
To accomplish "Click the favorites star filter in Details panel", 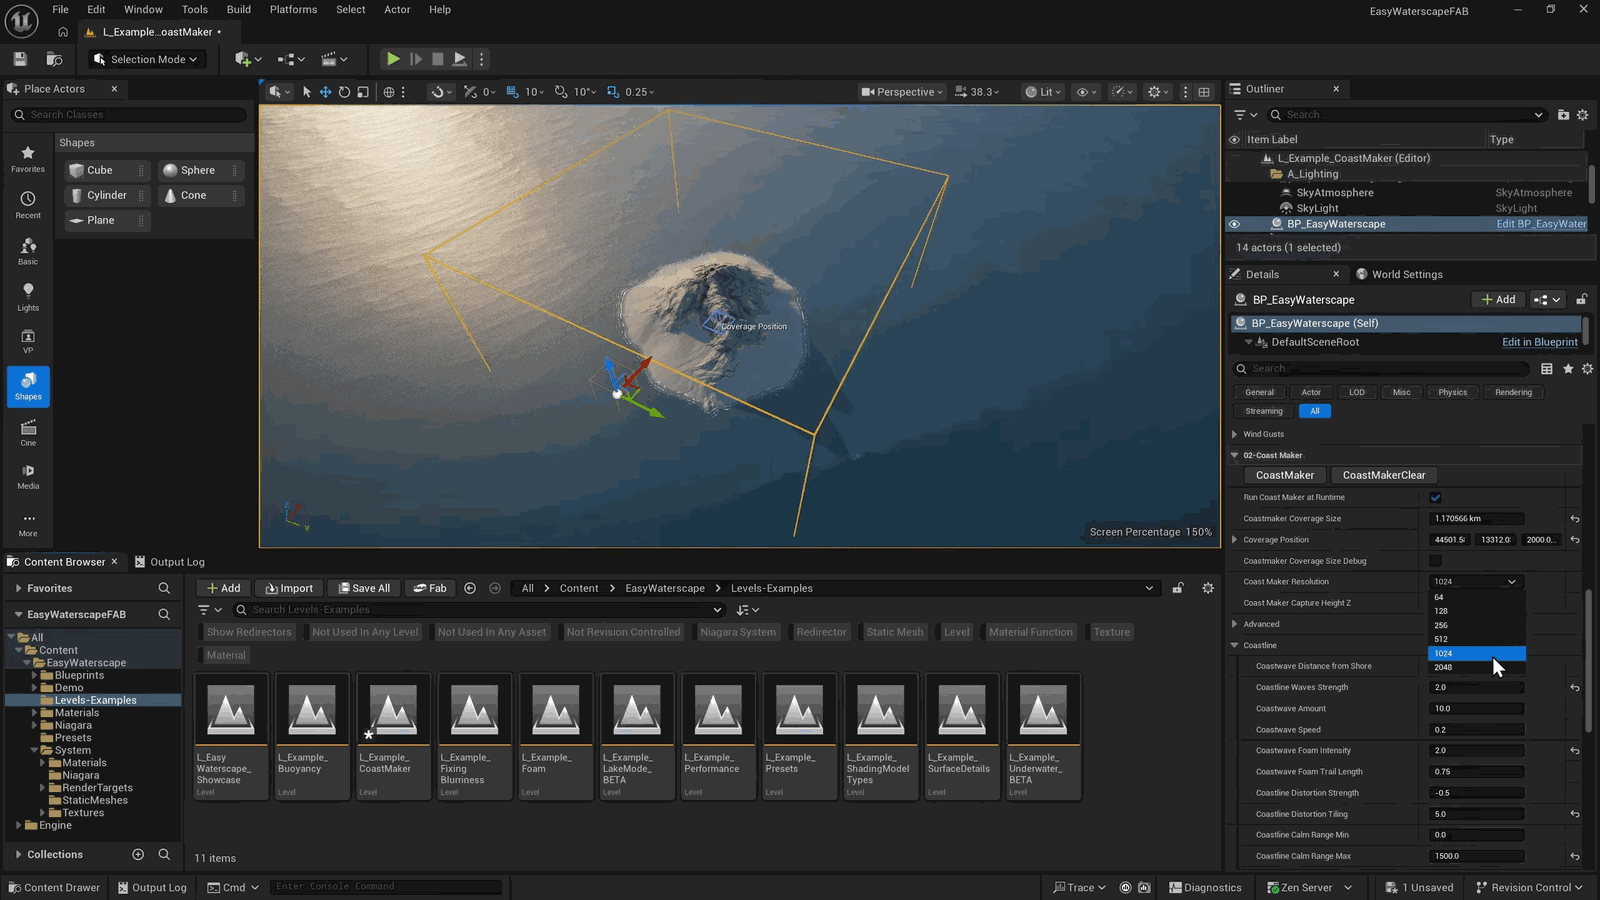I will 1568,369.
